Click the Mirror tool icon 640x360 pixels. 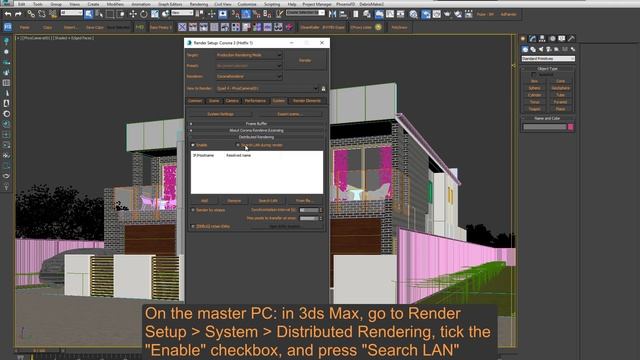[x=333, y=14]
